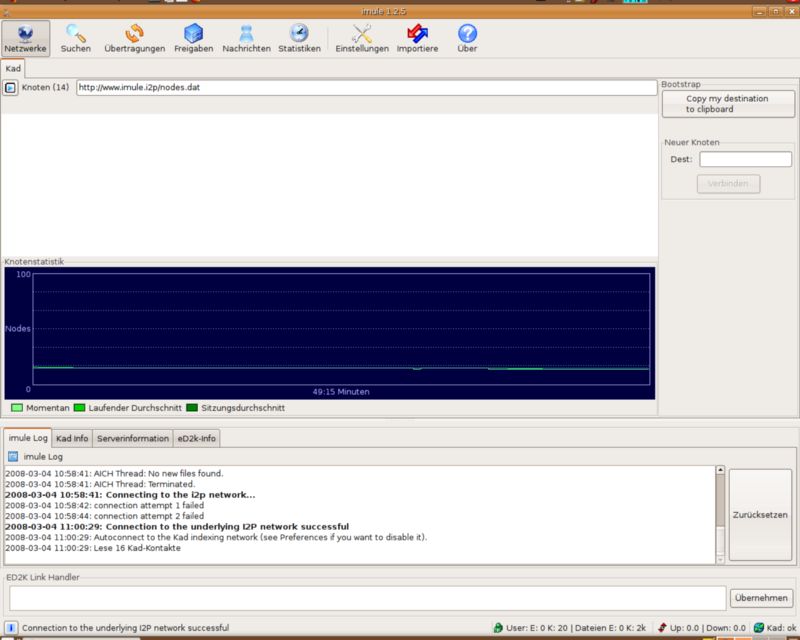Click the Knotenstatistik graph area
Screen dimensions: 800x640
click(330, 333)
